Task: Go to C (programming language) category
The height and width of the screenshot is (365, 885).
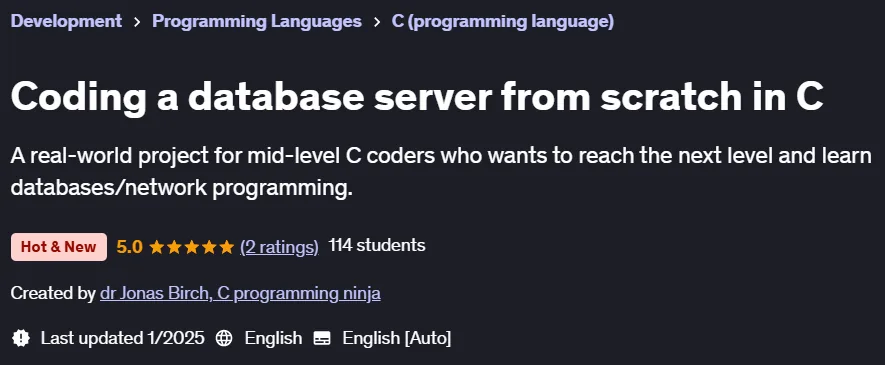Action: click(502, 21)
